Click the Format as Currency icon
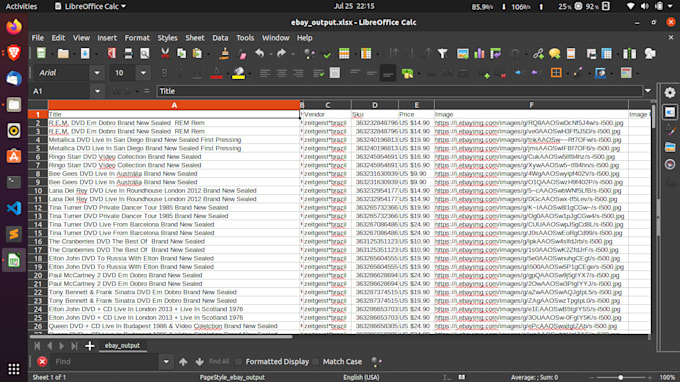 coord(408,73)
